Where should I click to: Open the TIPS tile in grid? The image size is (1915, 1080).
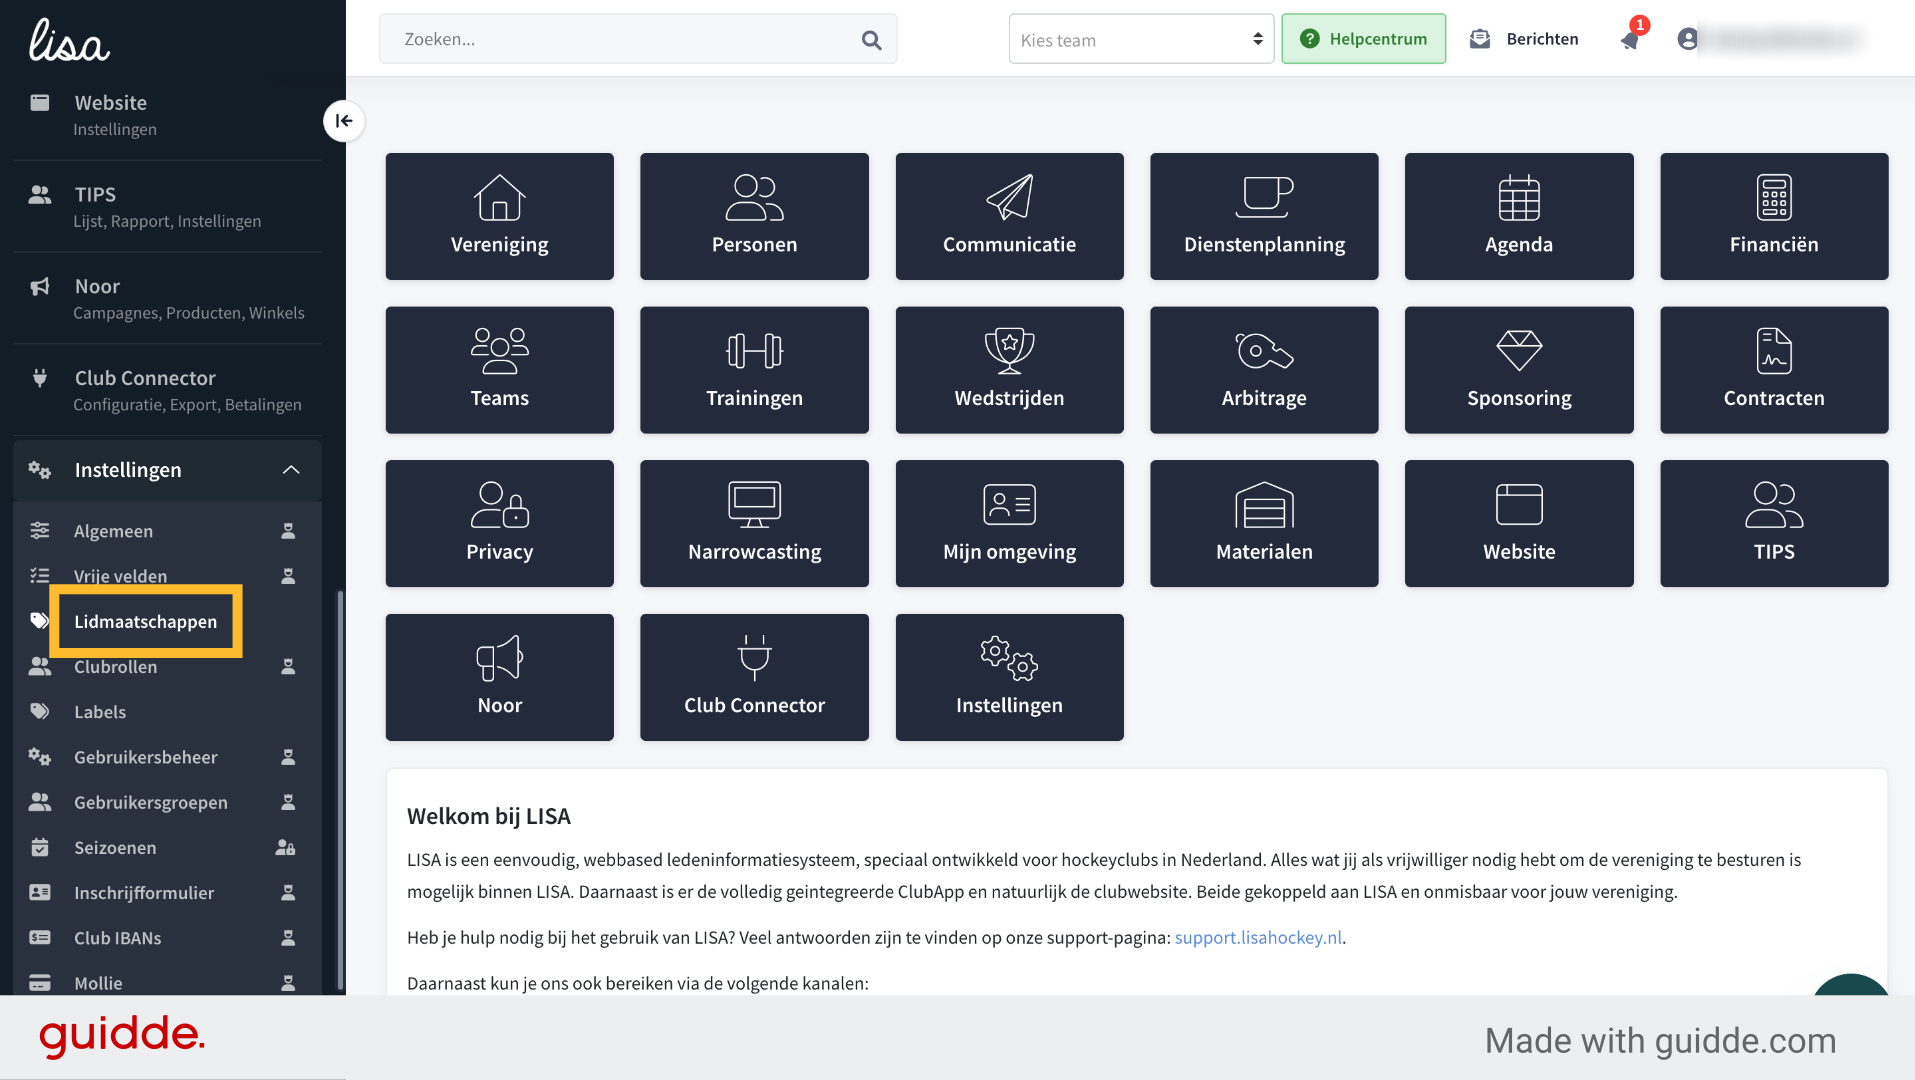(1774, 523)
